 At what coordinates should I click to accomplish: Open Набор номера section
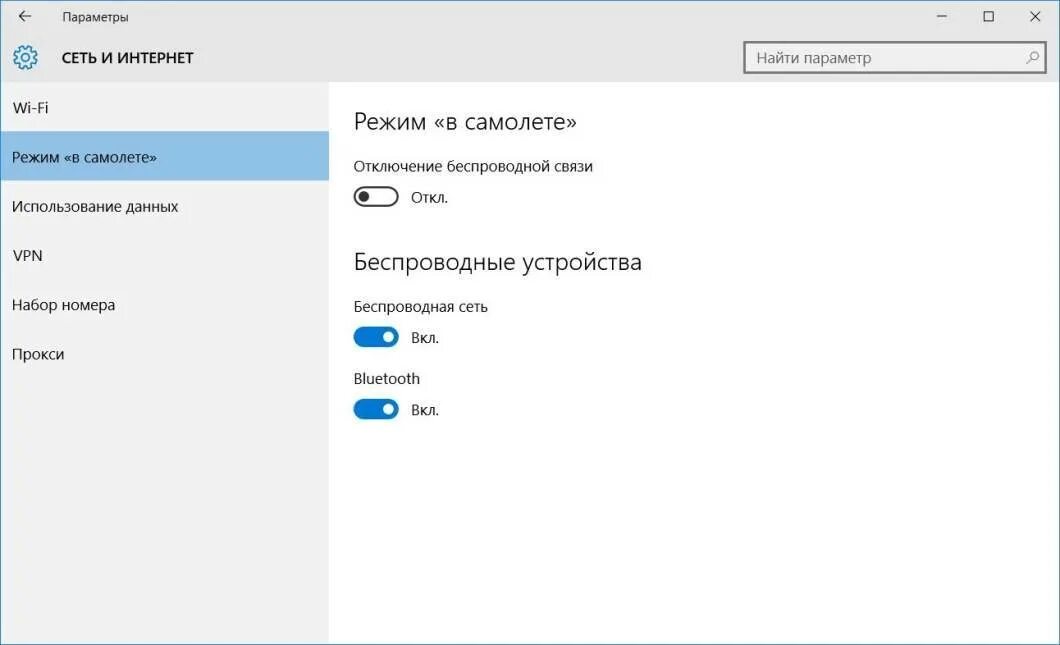[164, 305]
